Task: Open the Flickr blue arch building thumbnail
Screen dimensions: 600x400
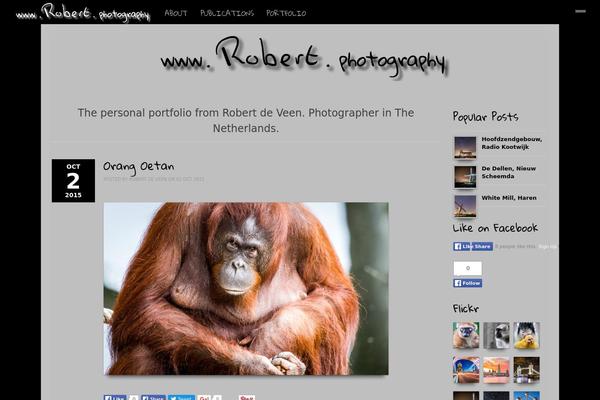Action: (466, 370)
